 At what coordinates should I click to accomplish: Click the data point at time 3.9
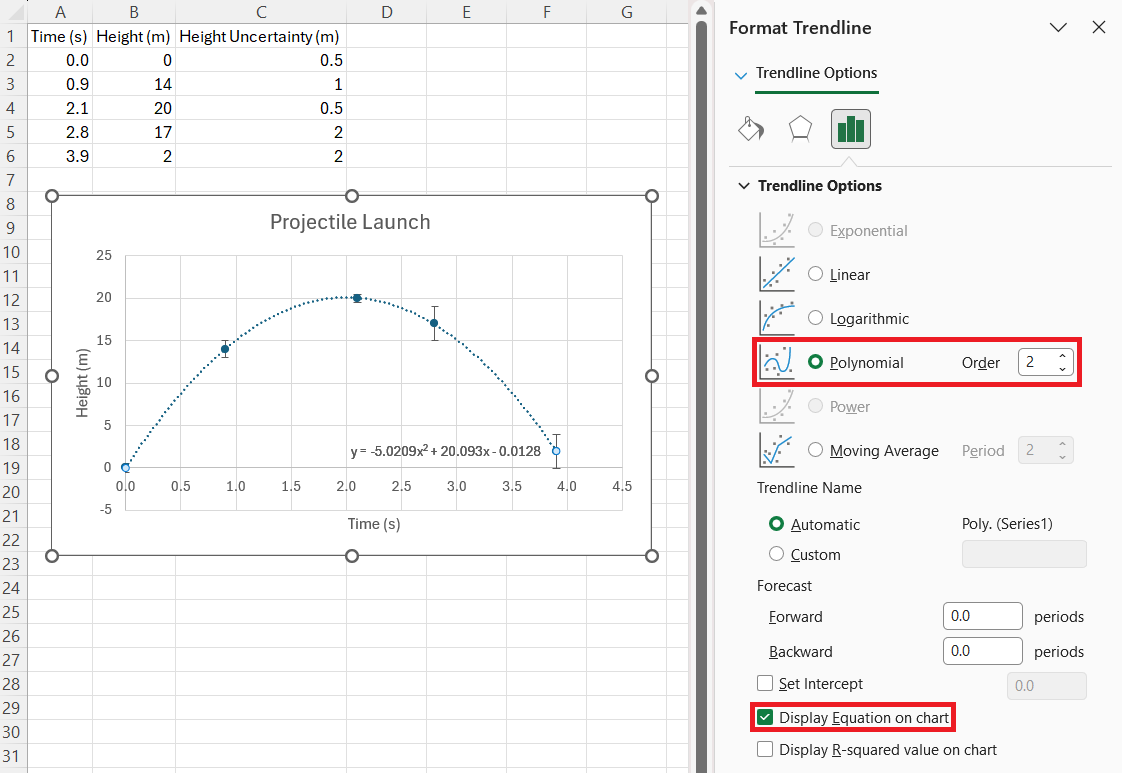(556, 451)
